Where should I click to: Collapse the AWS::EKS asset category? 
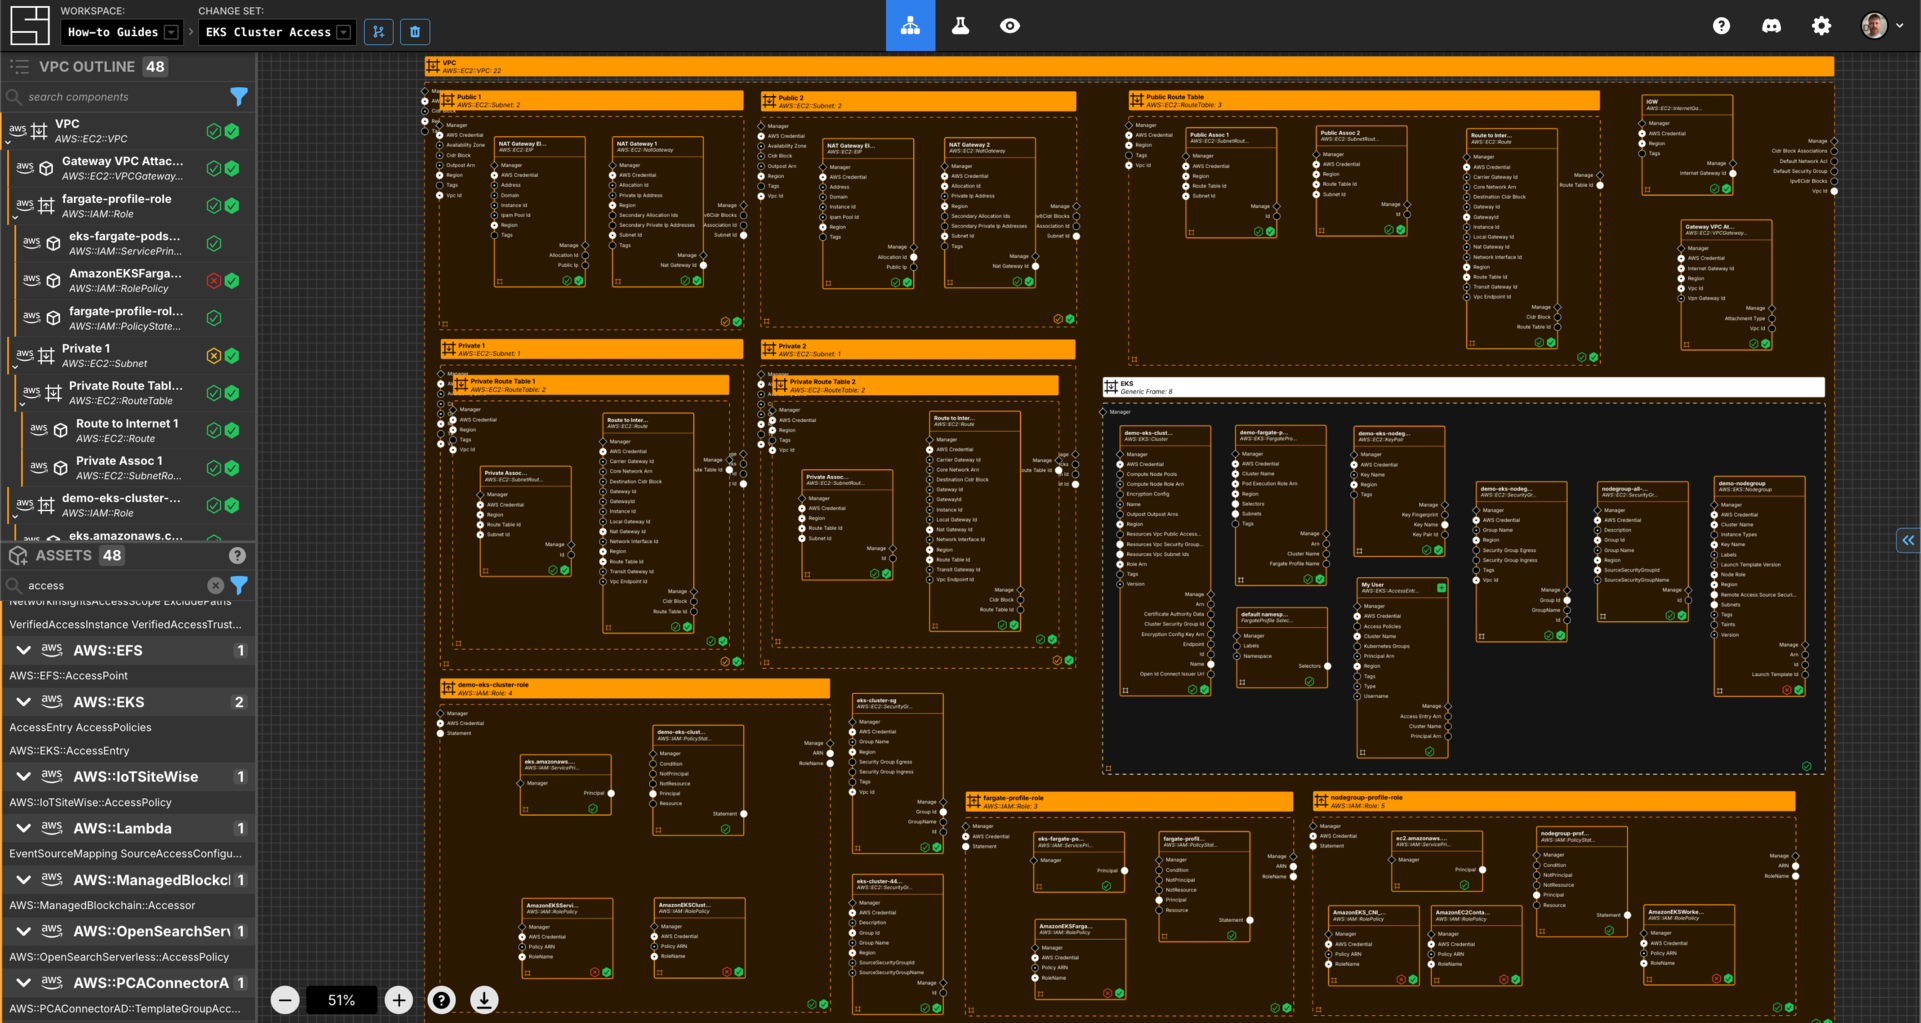click(23, 702)
